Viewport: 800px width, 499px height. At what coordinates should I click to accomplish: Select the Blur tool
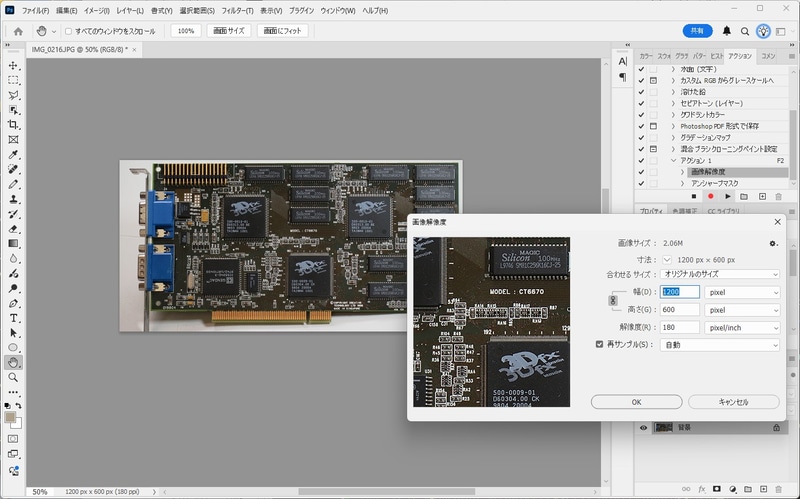coord(13,259)
